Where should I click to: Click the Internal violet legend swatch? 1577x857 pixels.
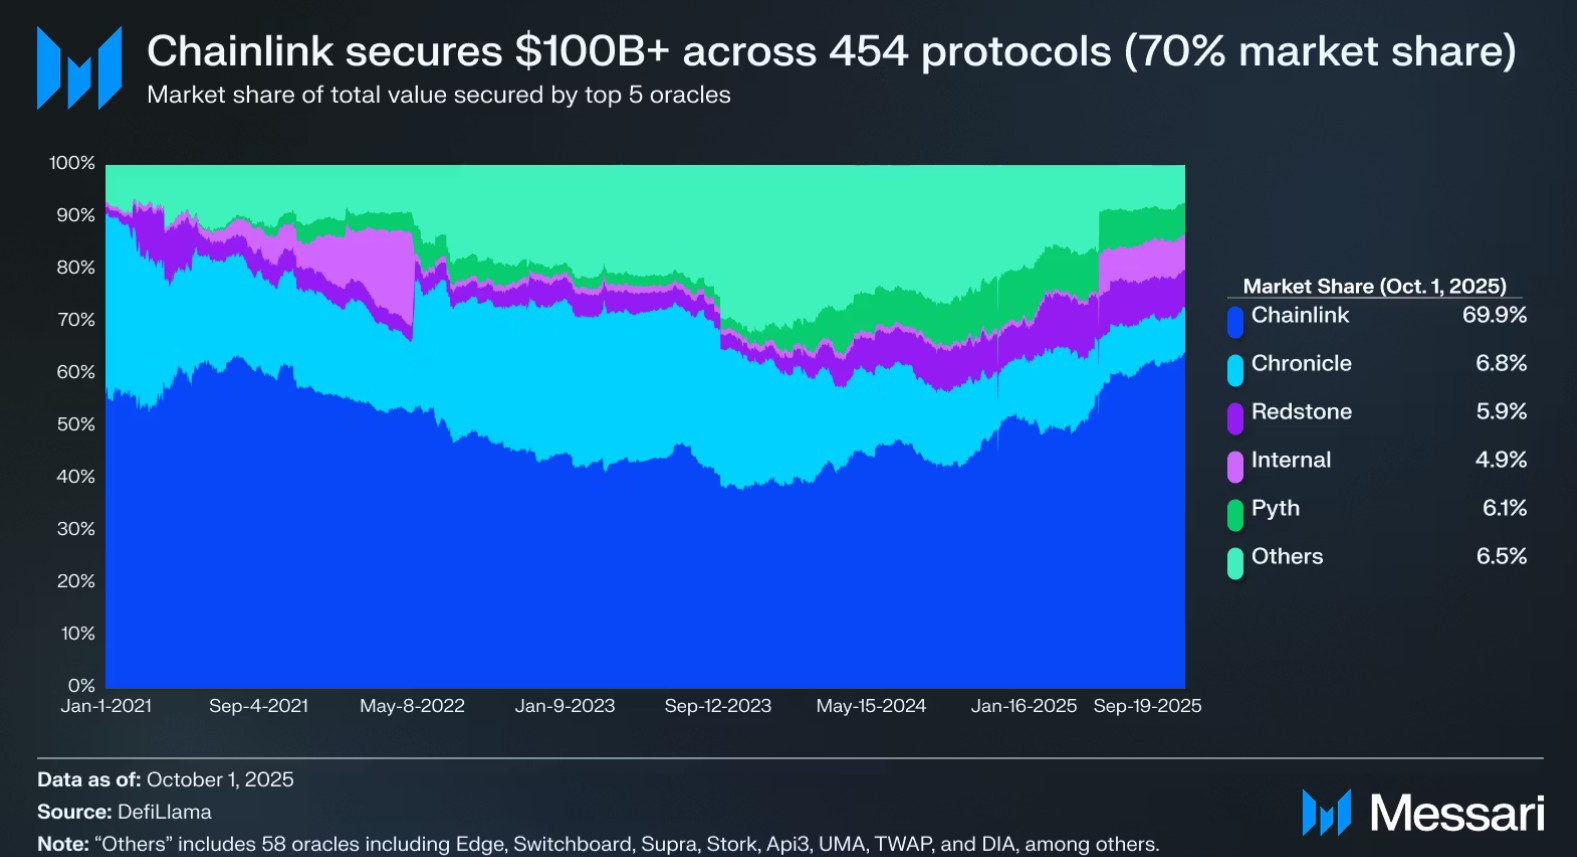click(x=1235, y=465)
